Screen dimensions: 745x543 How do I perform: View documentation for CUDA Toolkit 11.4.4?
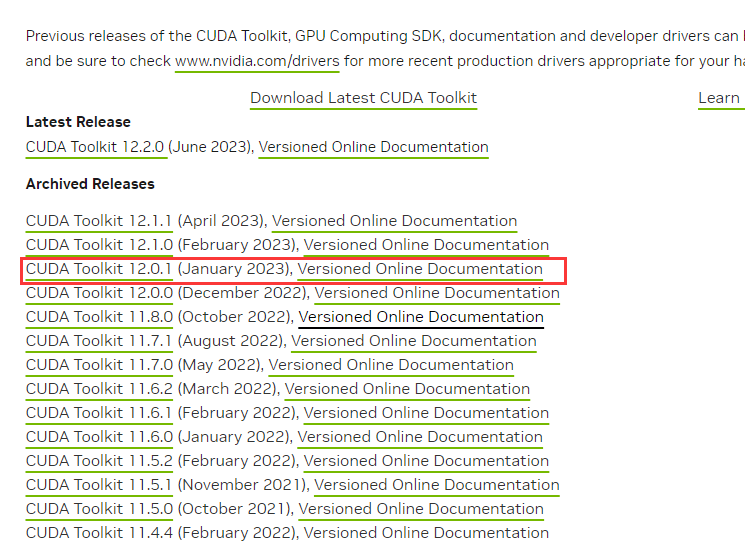pos(426,533)
